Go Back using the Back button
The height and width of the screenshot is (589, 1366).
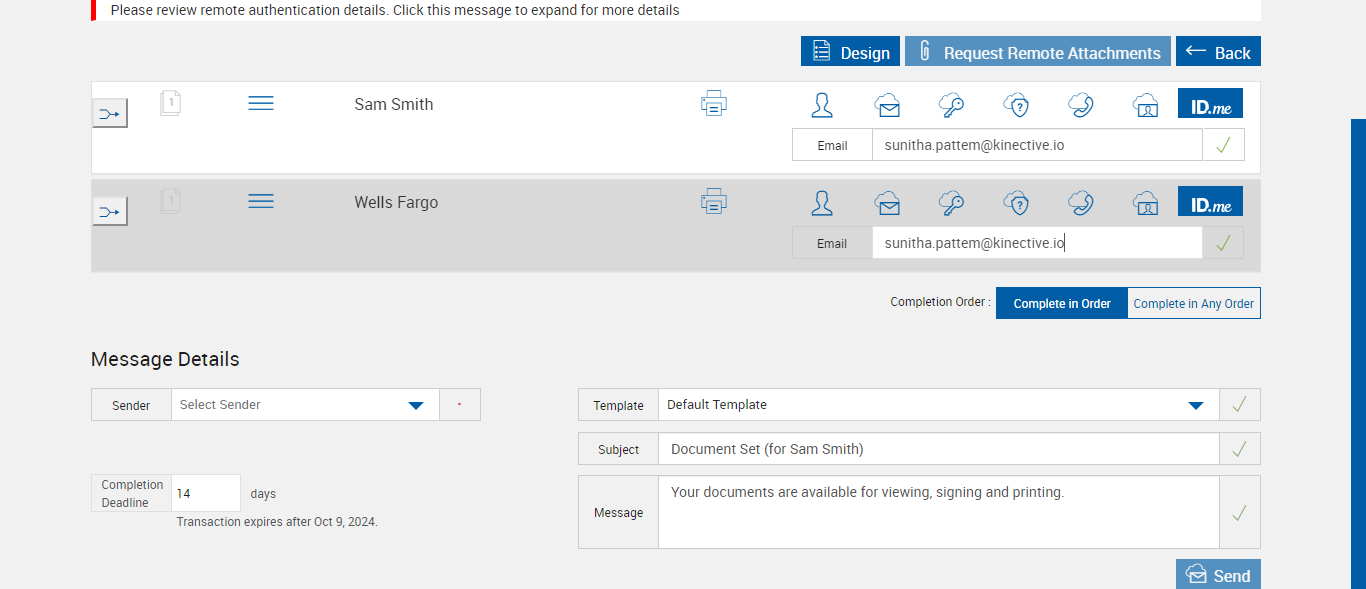[1218, 52]
